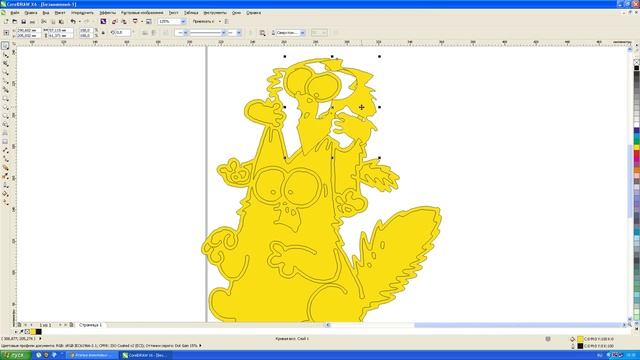Click the Import icon

[x=114, y=21]
